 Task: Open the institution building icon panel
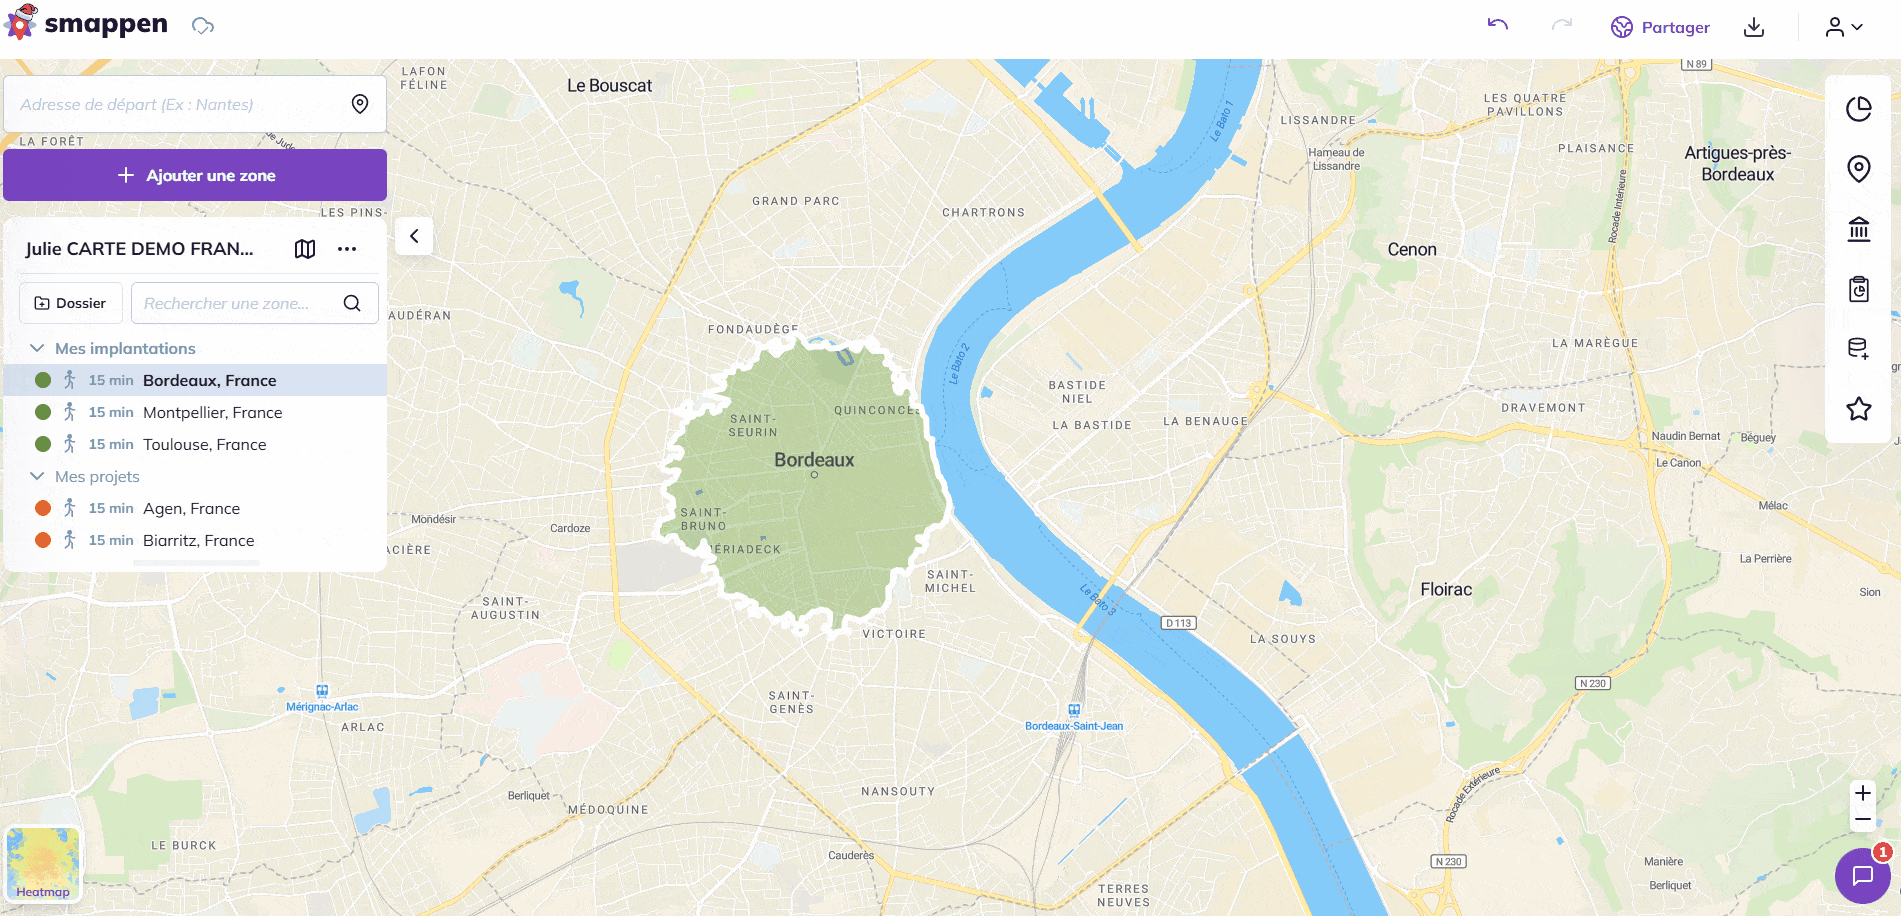(1858, 229)
